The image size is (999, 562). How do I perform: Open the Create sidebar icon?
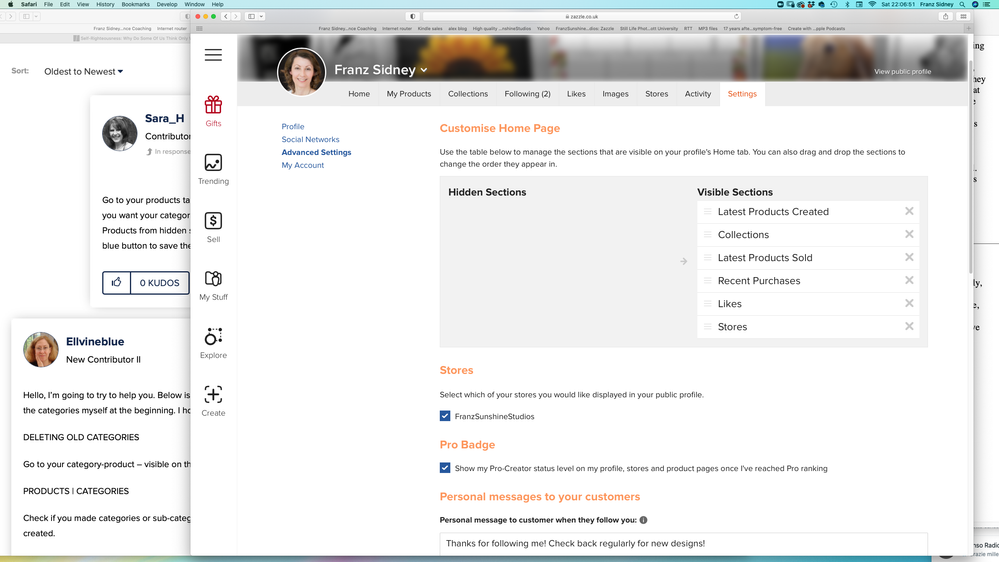(213, 400)
